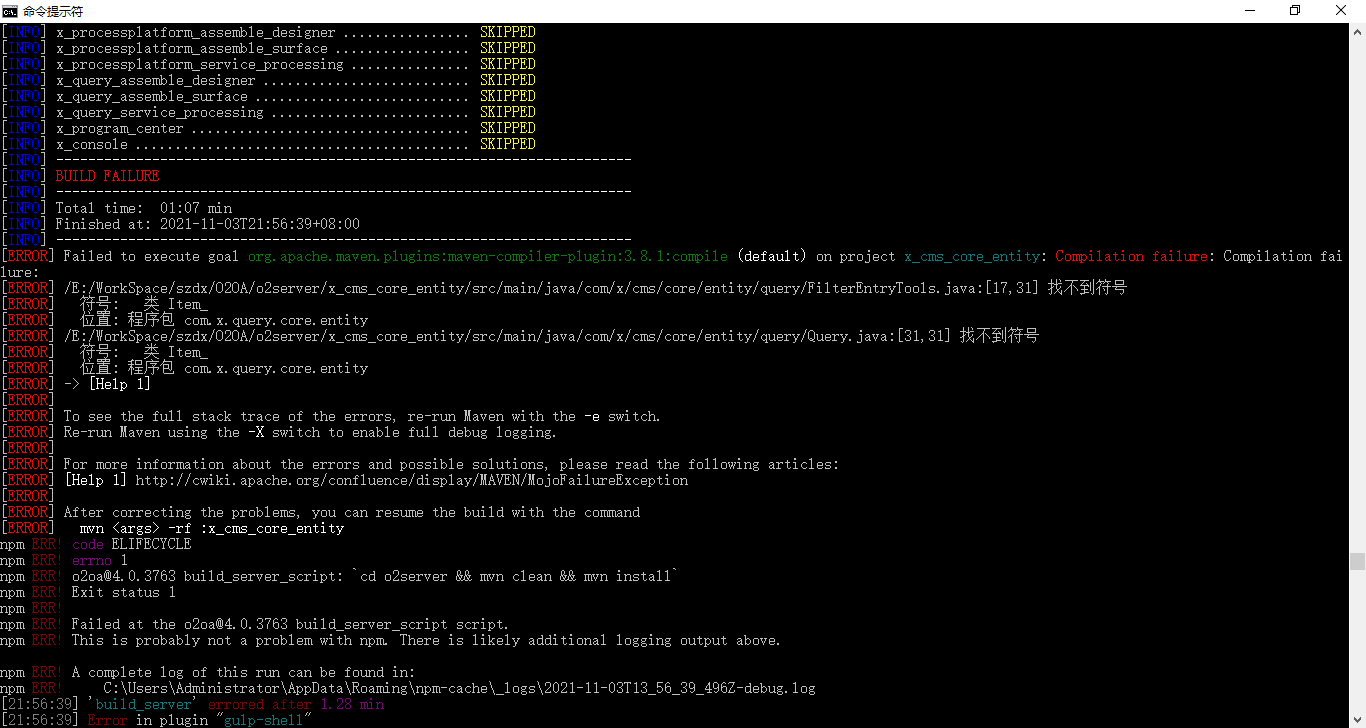Click the vertical scrollbar thumb
Viewport: 1366px width, 728px height.
(x=1357, y=561)
